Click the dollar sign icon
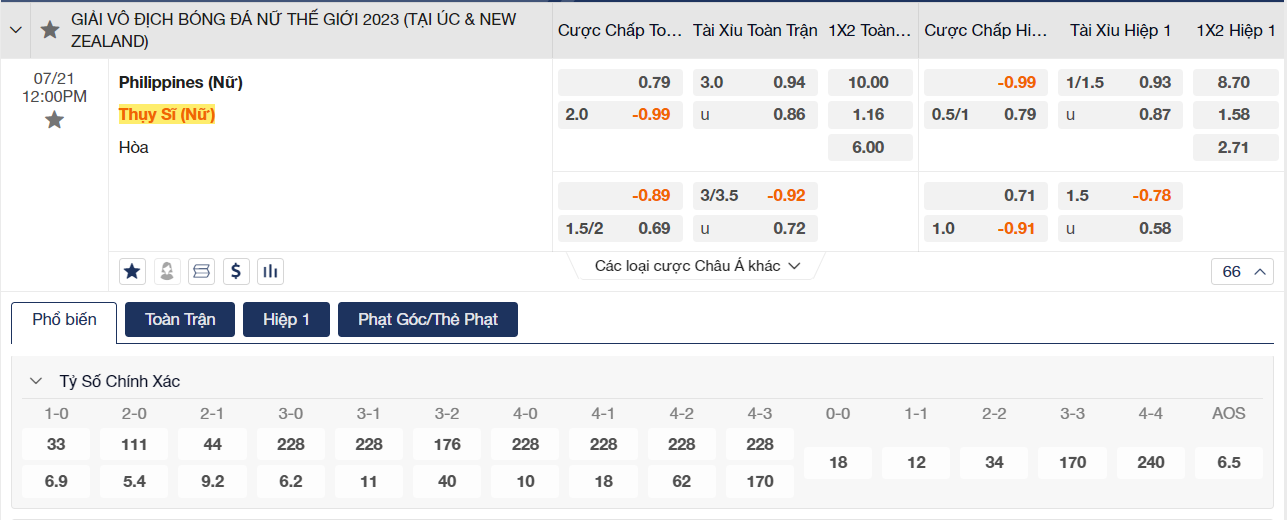This screenshot has height=520, width=1287. [236, 270]
